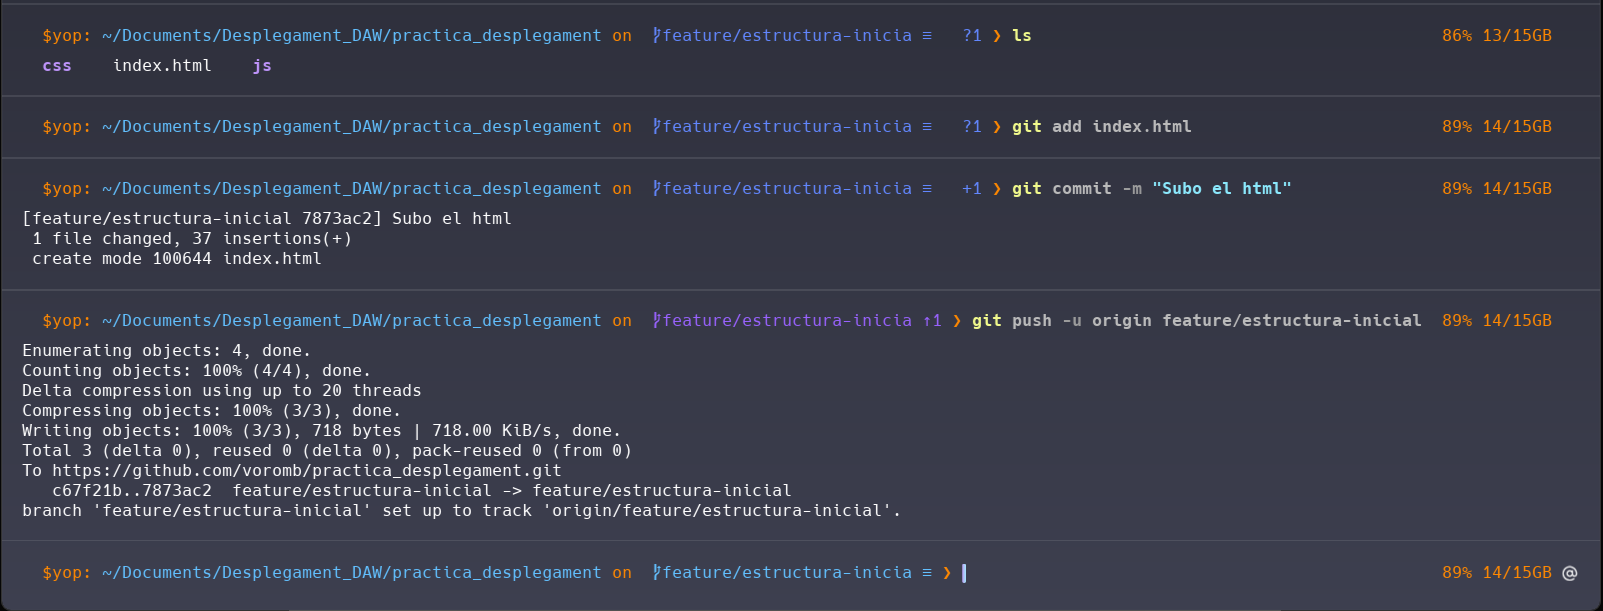Click the ?1 untracked indicator before git add
Image resolution: width=1603 pixels, height=611 pixels.
click(x=971, y=127)
